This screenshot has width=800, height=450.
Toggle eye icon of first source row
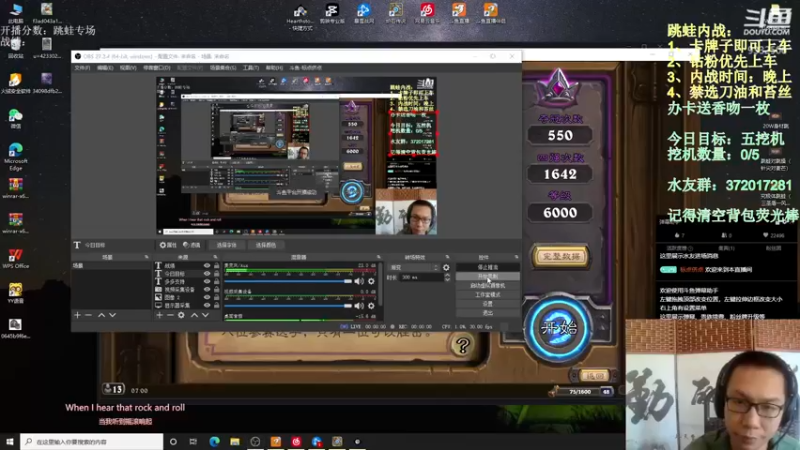(207, 266)
